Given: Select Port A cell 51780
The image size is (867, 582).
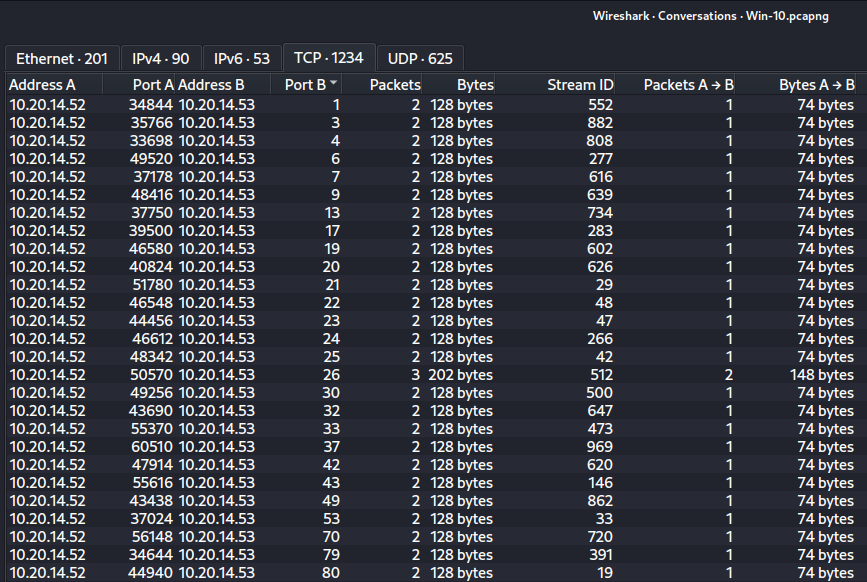Looking at the screenshot, I should click(152, 285).
